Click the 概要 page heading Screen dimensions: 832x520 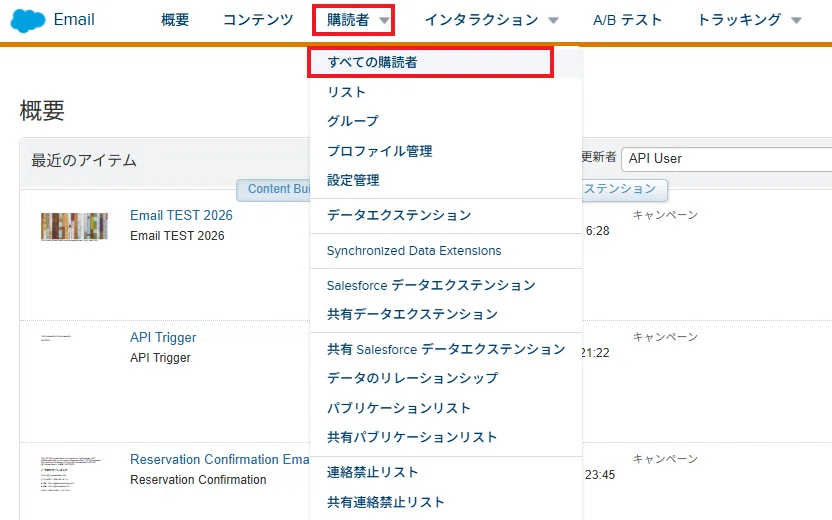(42, 111)
